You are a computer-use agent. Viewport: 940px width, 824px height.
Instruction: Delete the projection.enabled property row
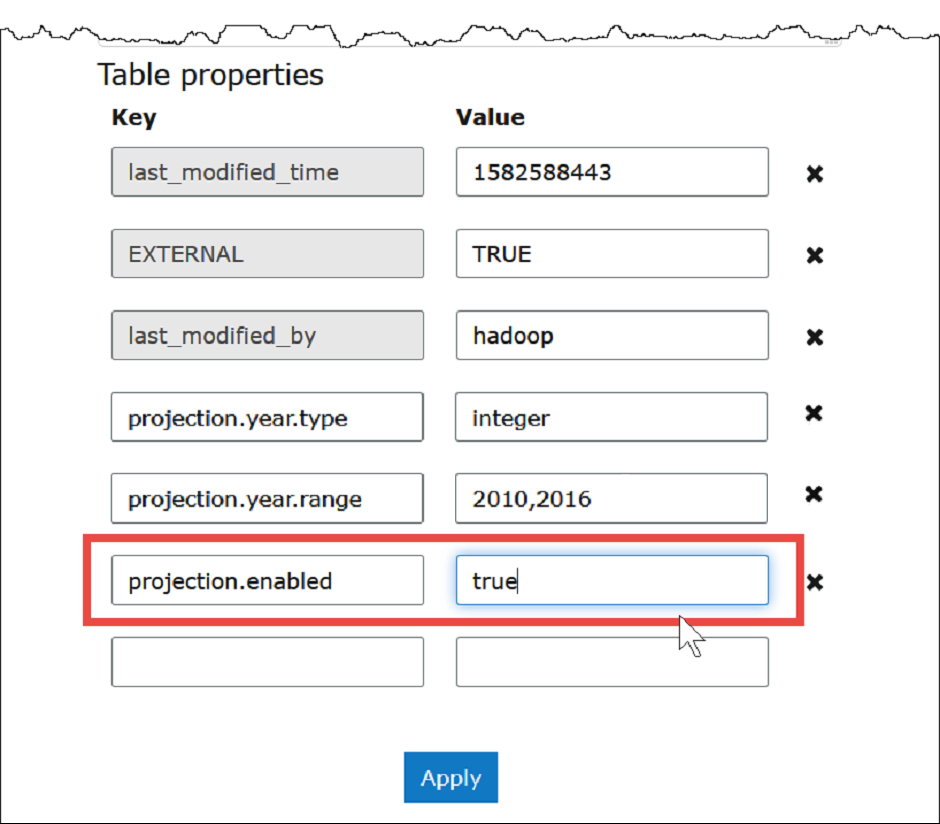click(x=815, y=582)
